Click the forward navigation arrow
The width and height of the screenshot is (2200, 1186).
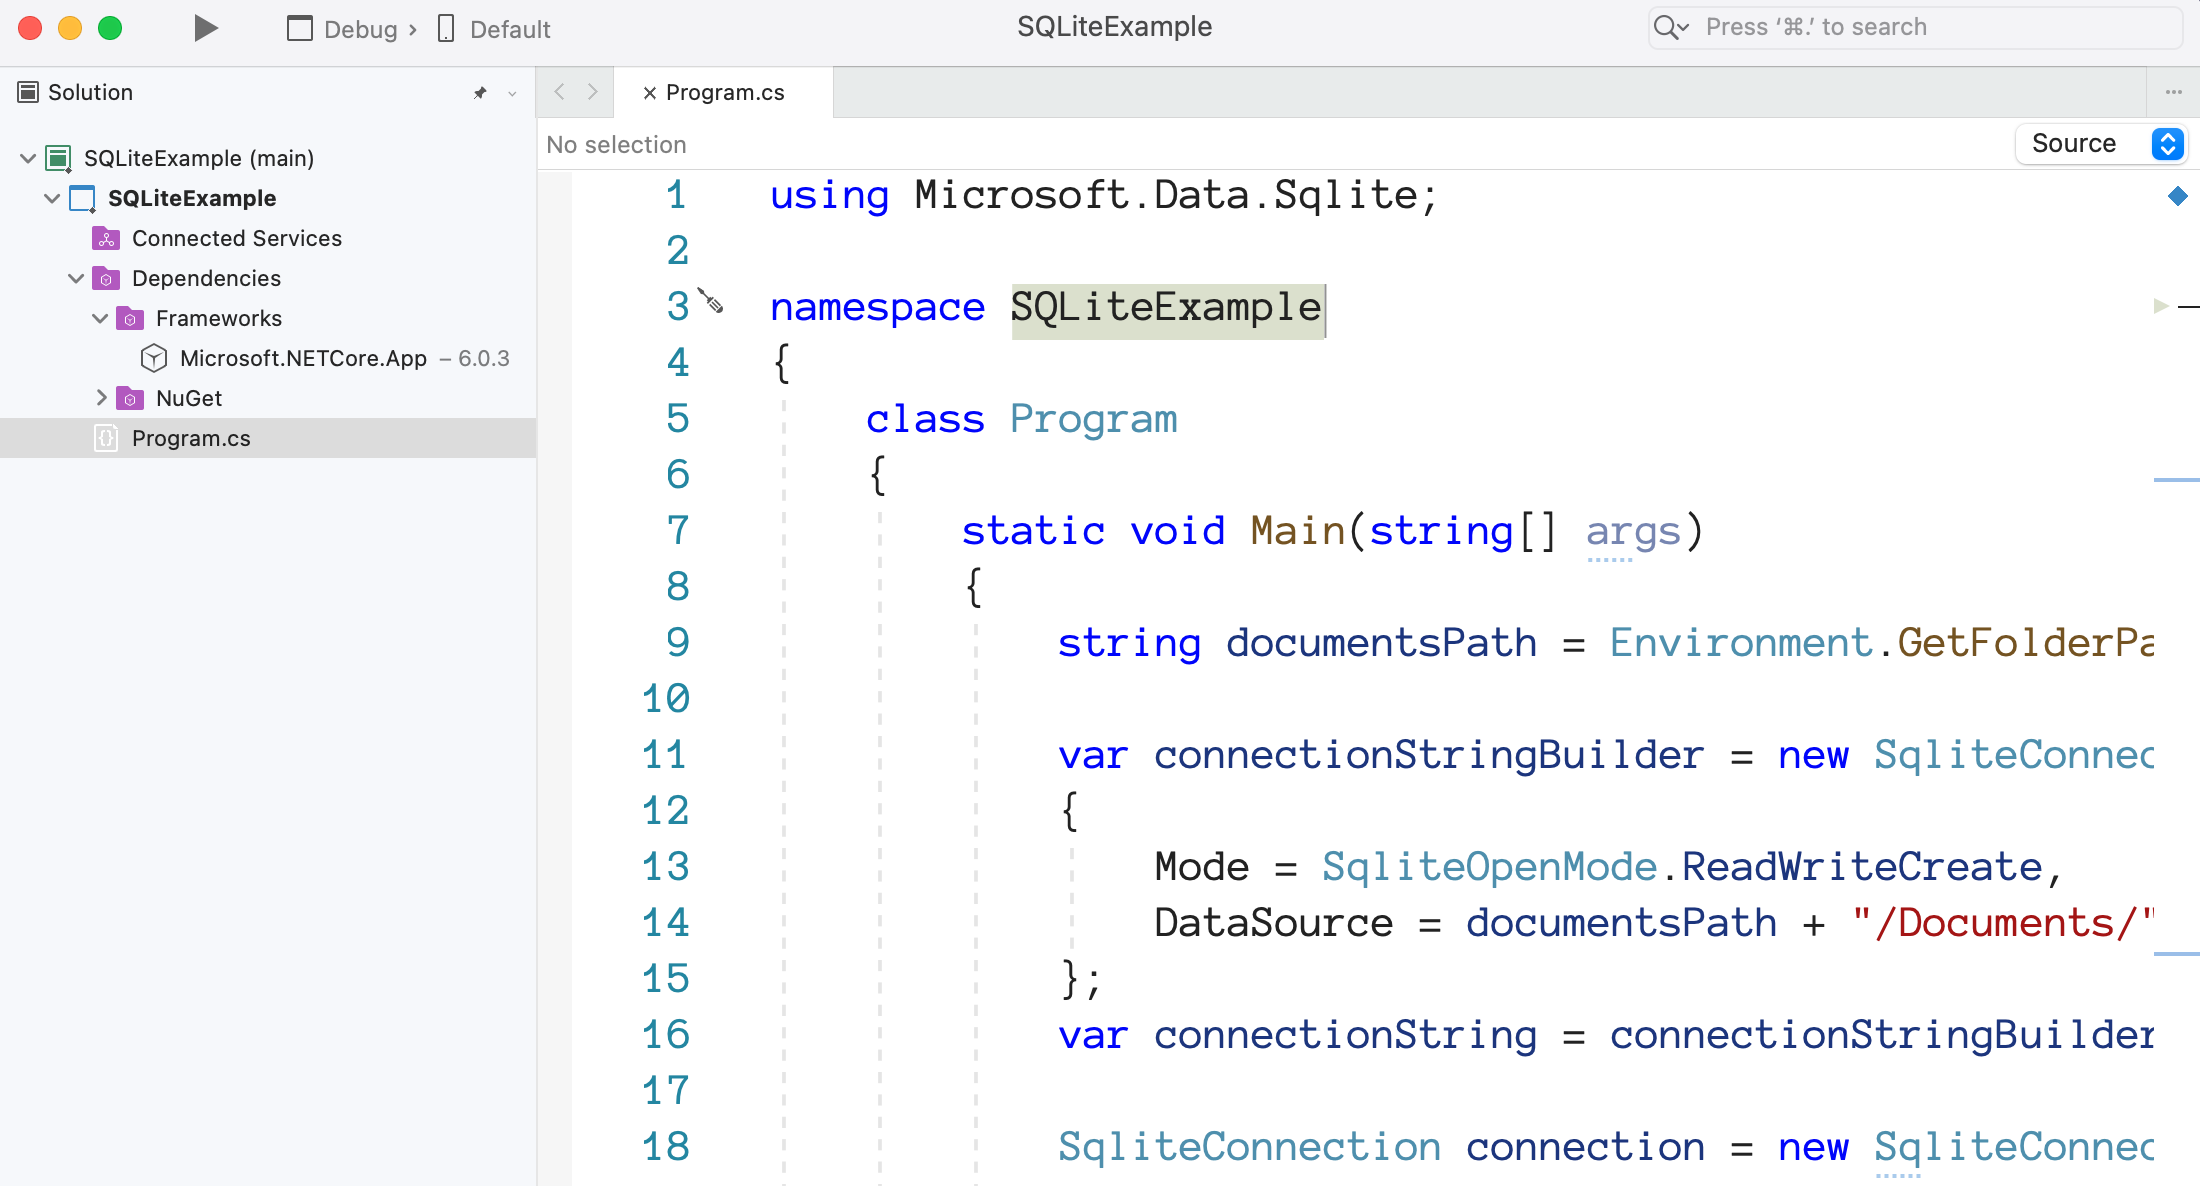(593, 91)
